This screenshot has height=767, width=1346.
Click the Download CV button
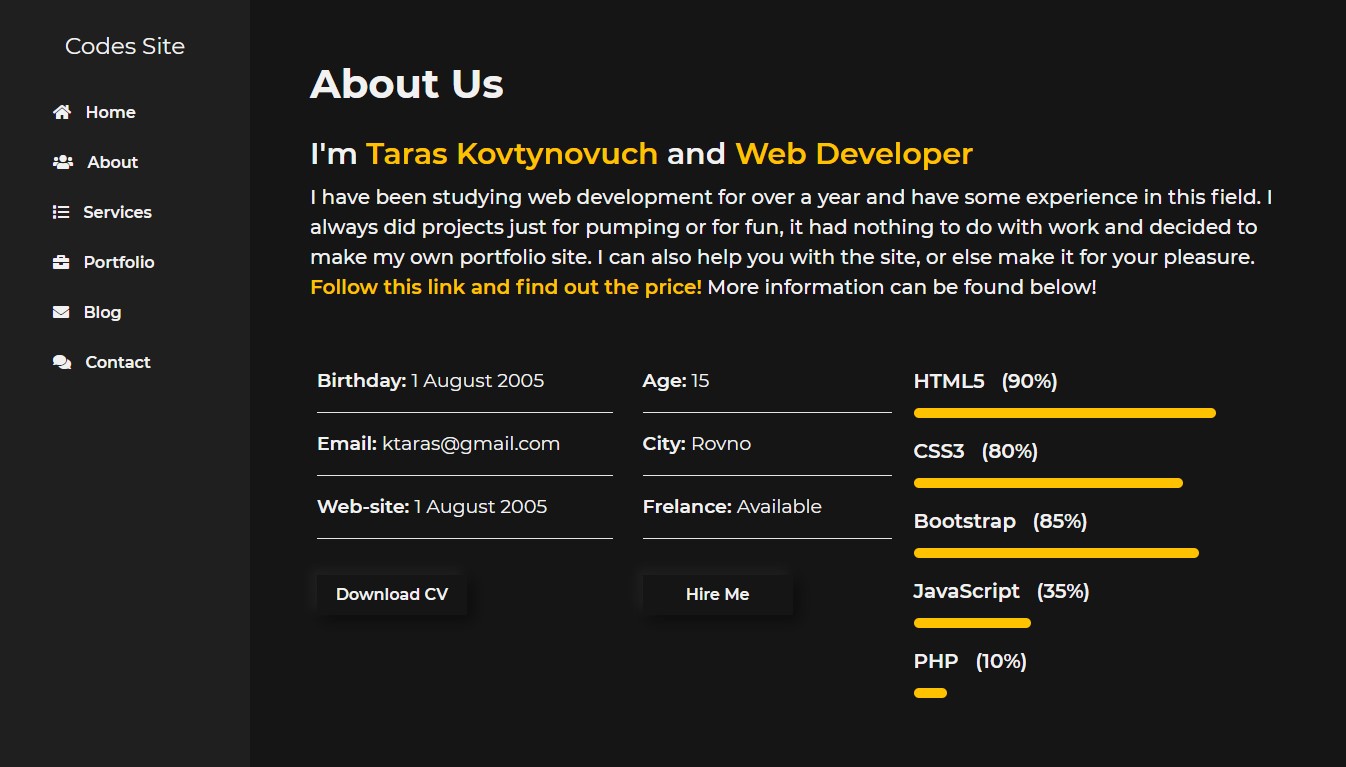[391, 593]
